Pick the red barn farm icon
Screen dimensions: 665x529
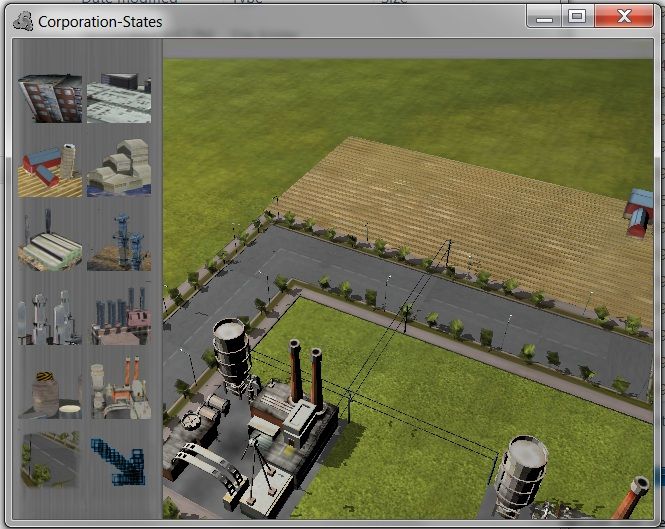pos(50,170)
